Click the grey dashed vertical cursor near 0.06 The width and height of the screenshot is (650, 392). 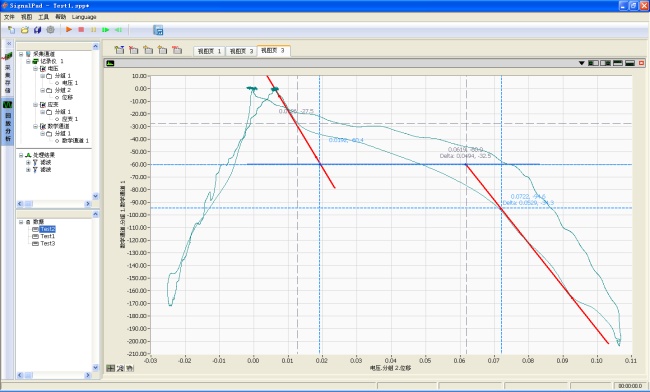click(x=466, y=215)
